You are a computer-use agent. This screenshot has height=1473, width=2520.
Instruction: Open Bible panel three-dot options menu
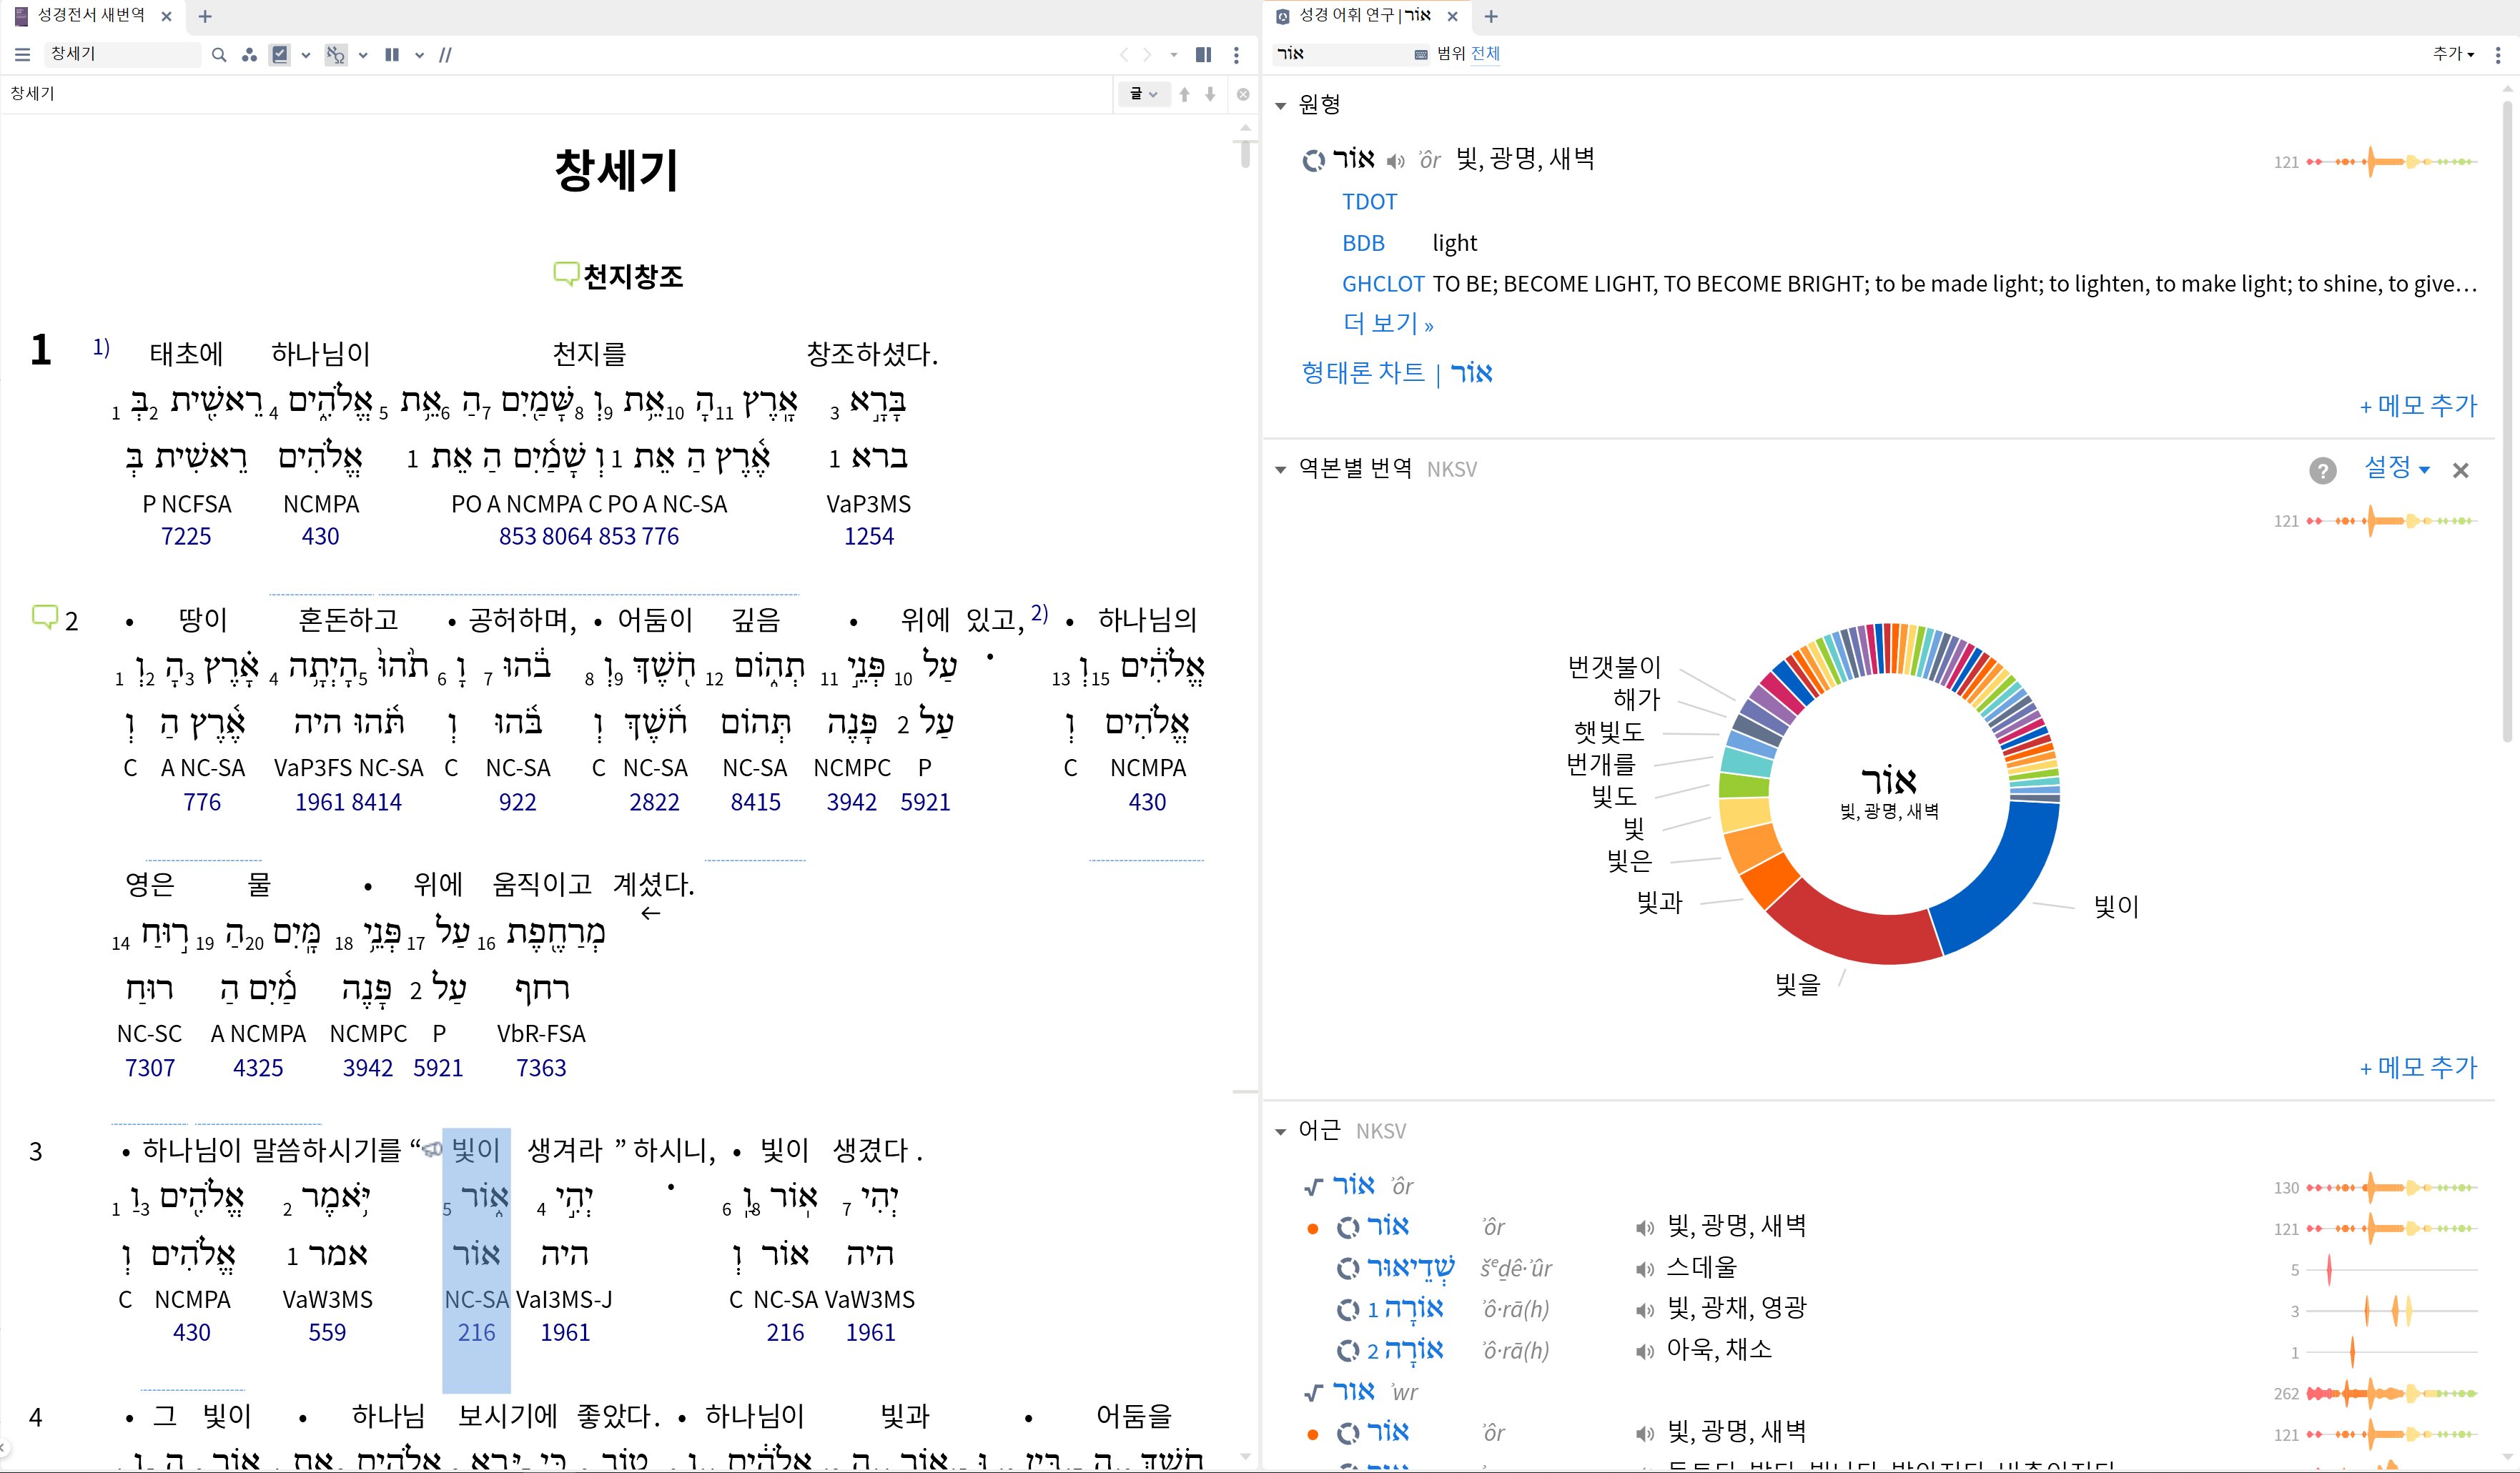pos(1237,55)
